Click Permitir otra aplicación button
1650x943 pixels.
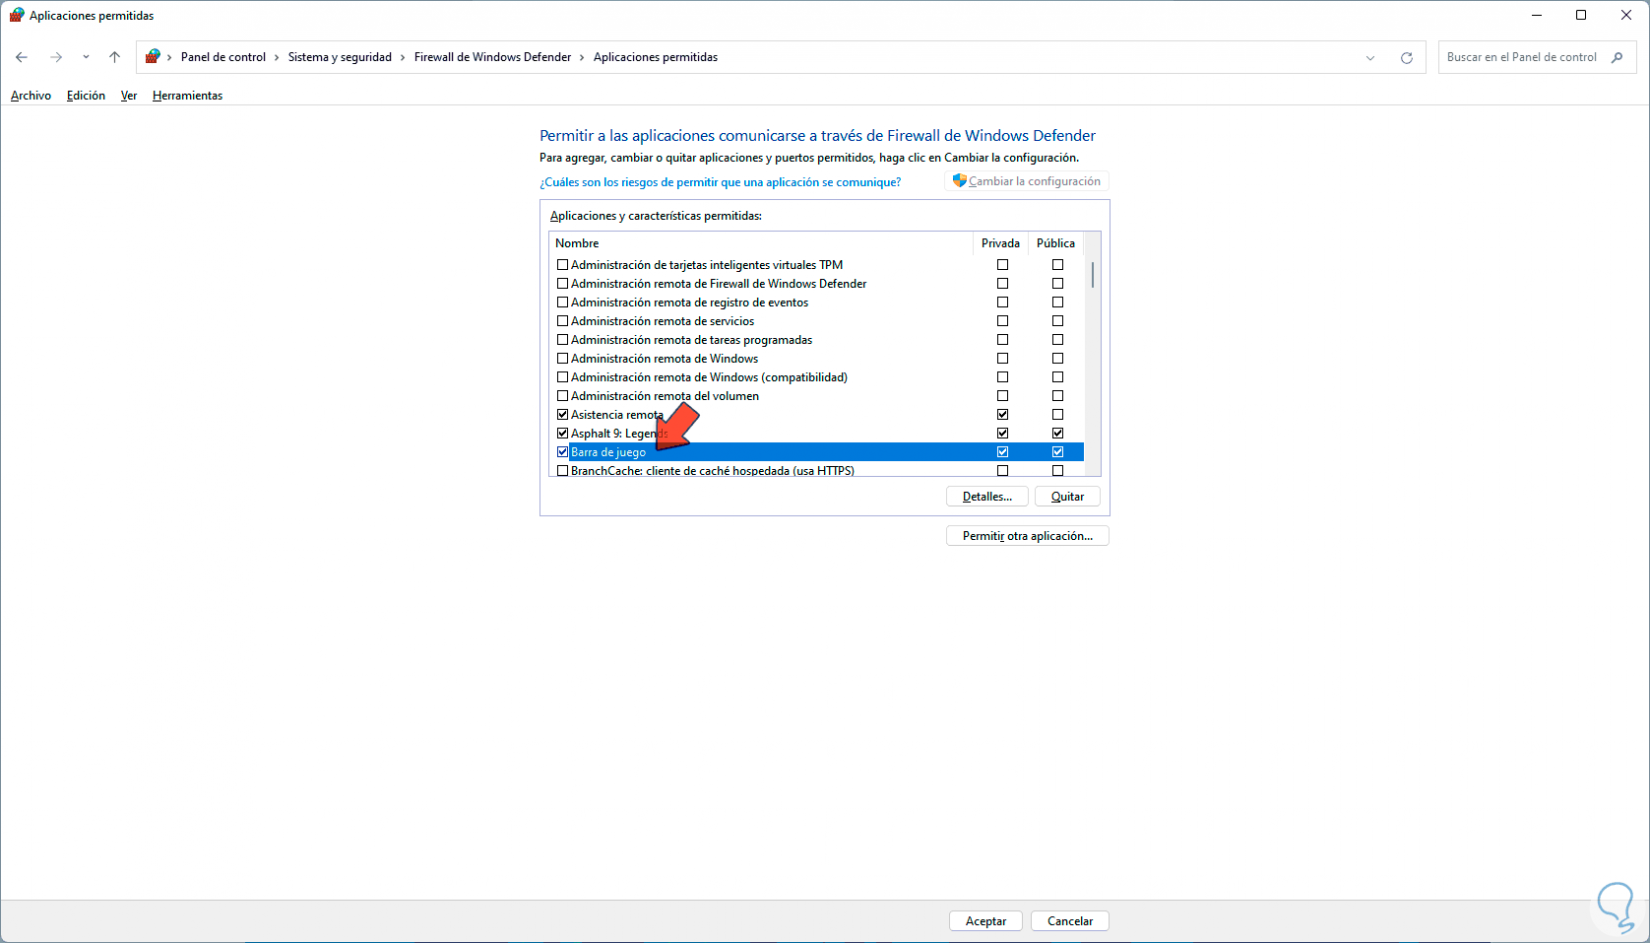1027,536
